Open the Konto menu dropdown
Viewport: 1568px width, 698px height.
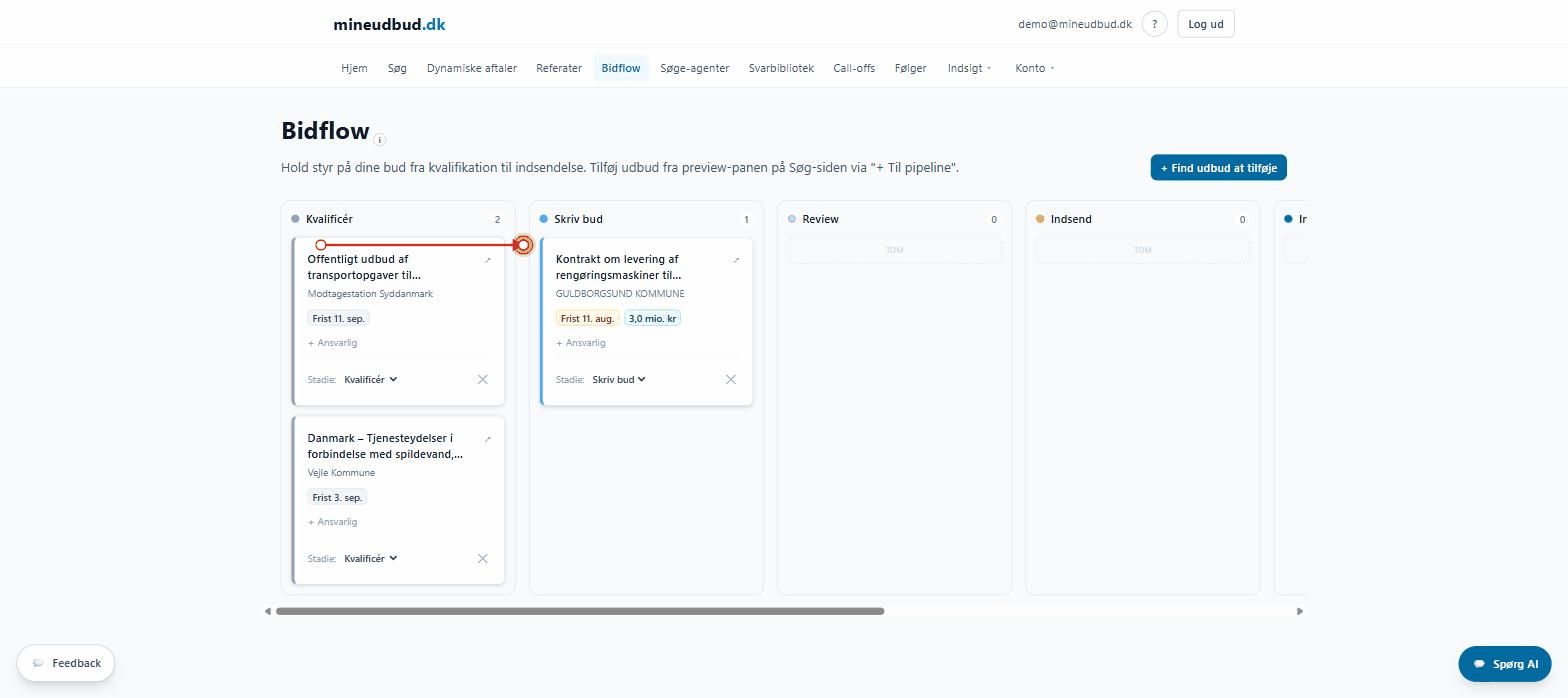(1035, 68)
